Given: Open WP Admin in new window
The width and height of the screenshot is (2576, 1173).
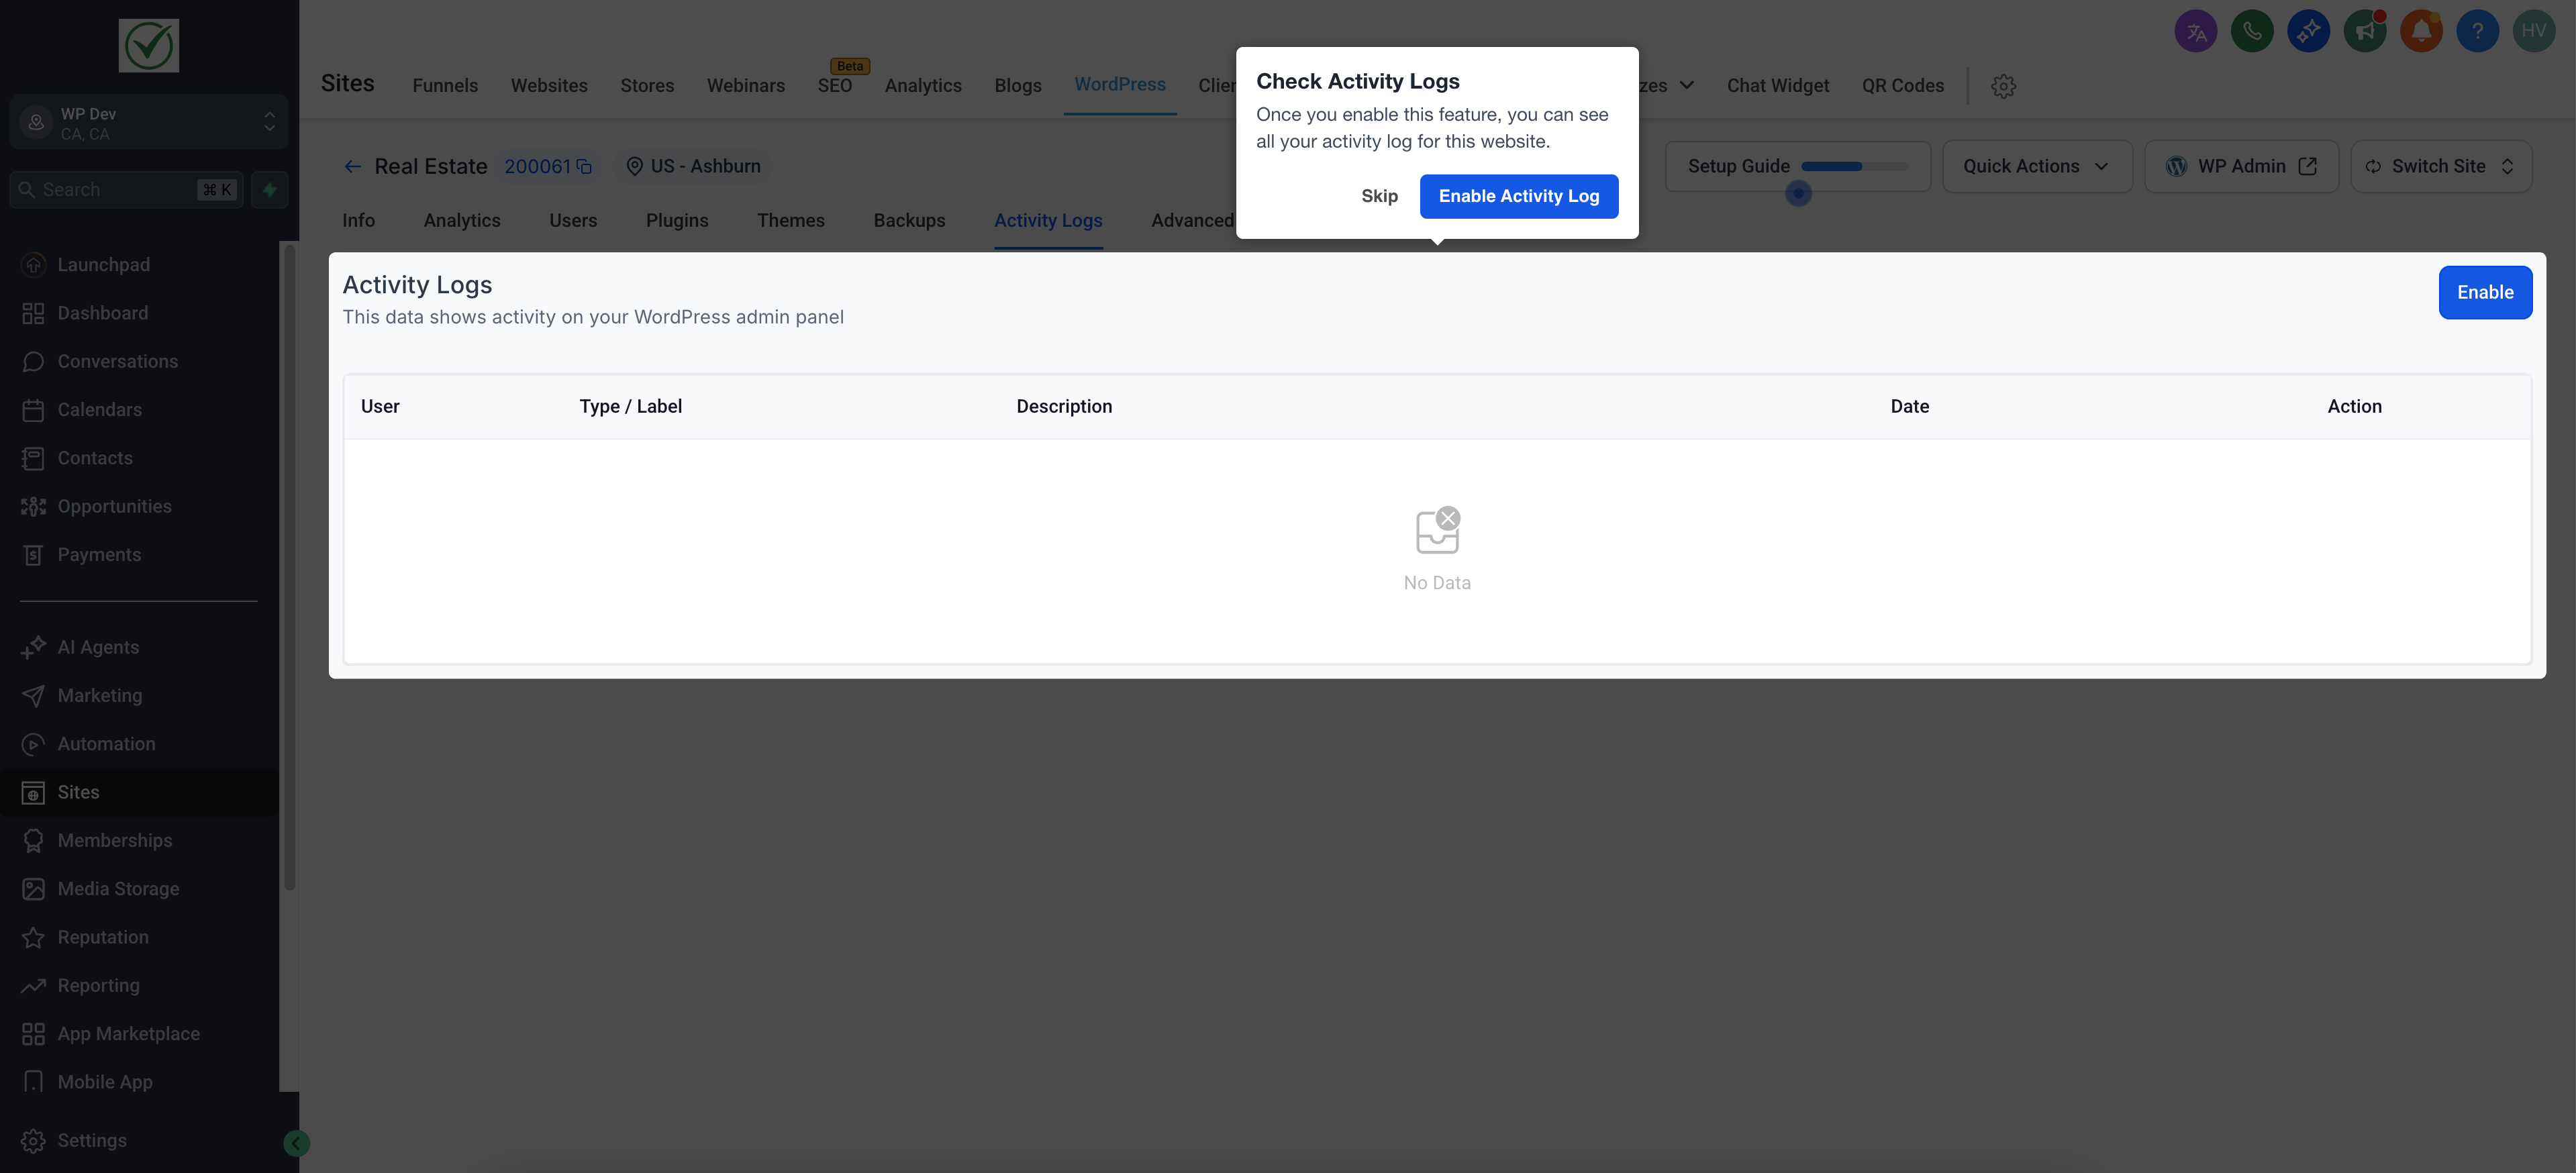Looking at the screenshot, I should click(x=2240, y=167).
